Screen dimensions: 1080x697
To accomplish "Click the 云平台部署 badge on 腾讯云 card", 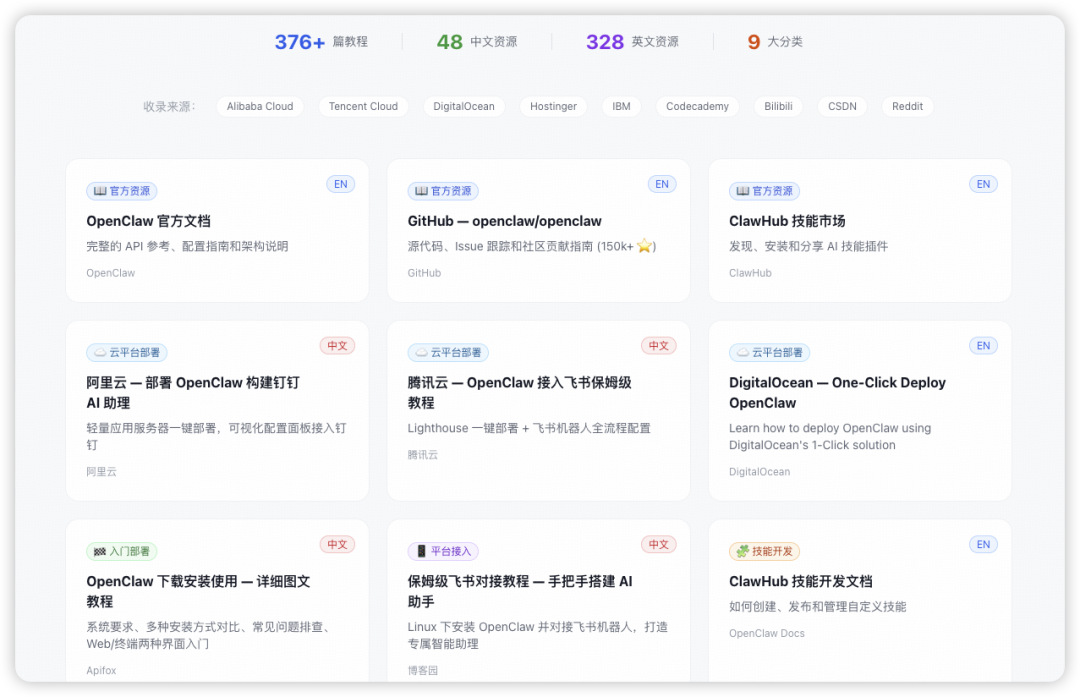I will pyautogui.click(x=448, y=352).
